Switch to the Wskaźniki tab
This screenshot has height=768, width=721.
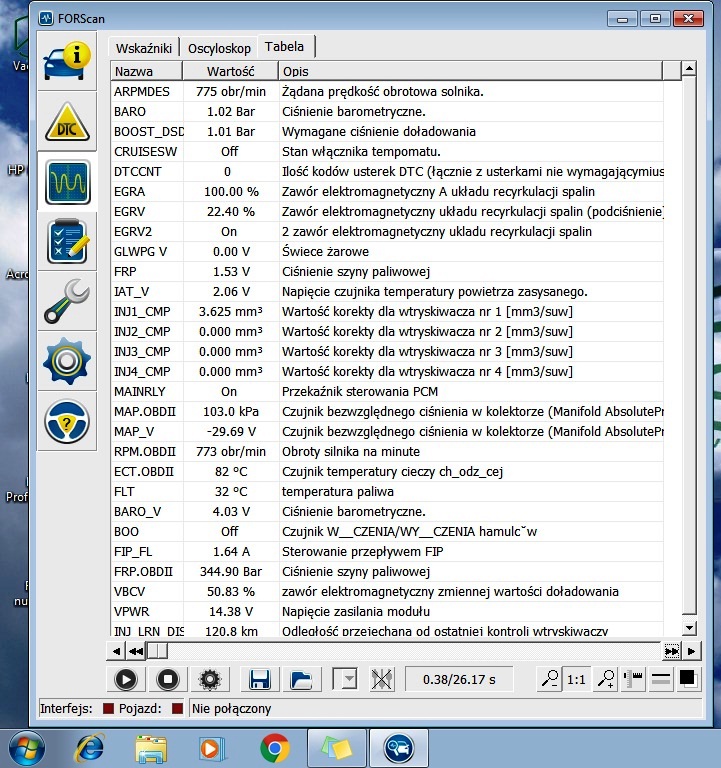pos(145,48)
